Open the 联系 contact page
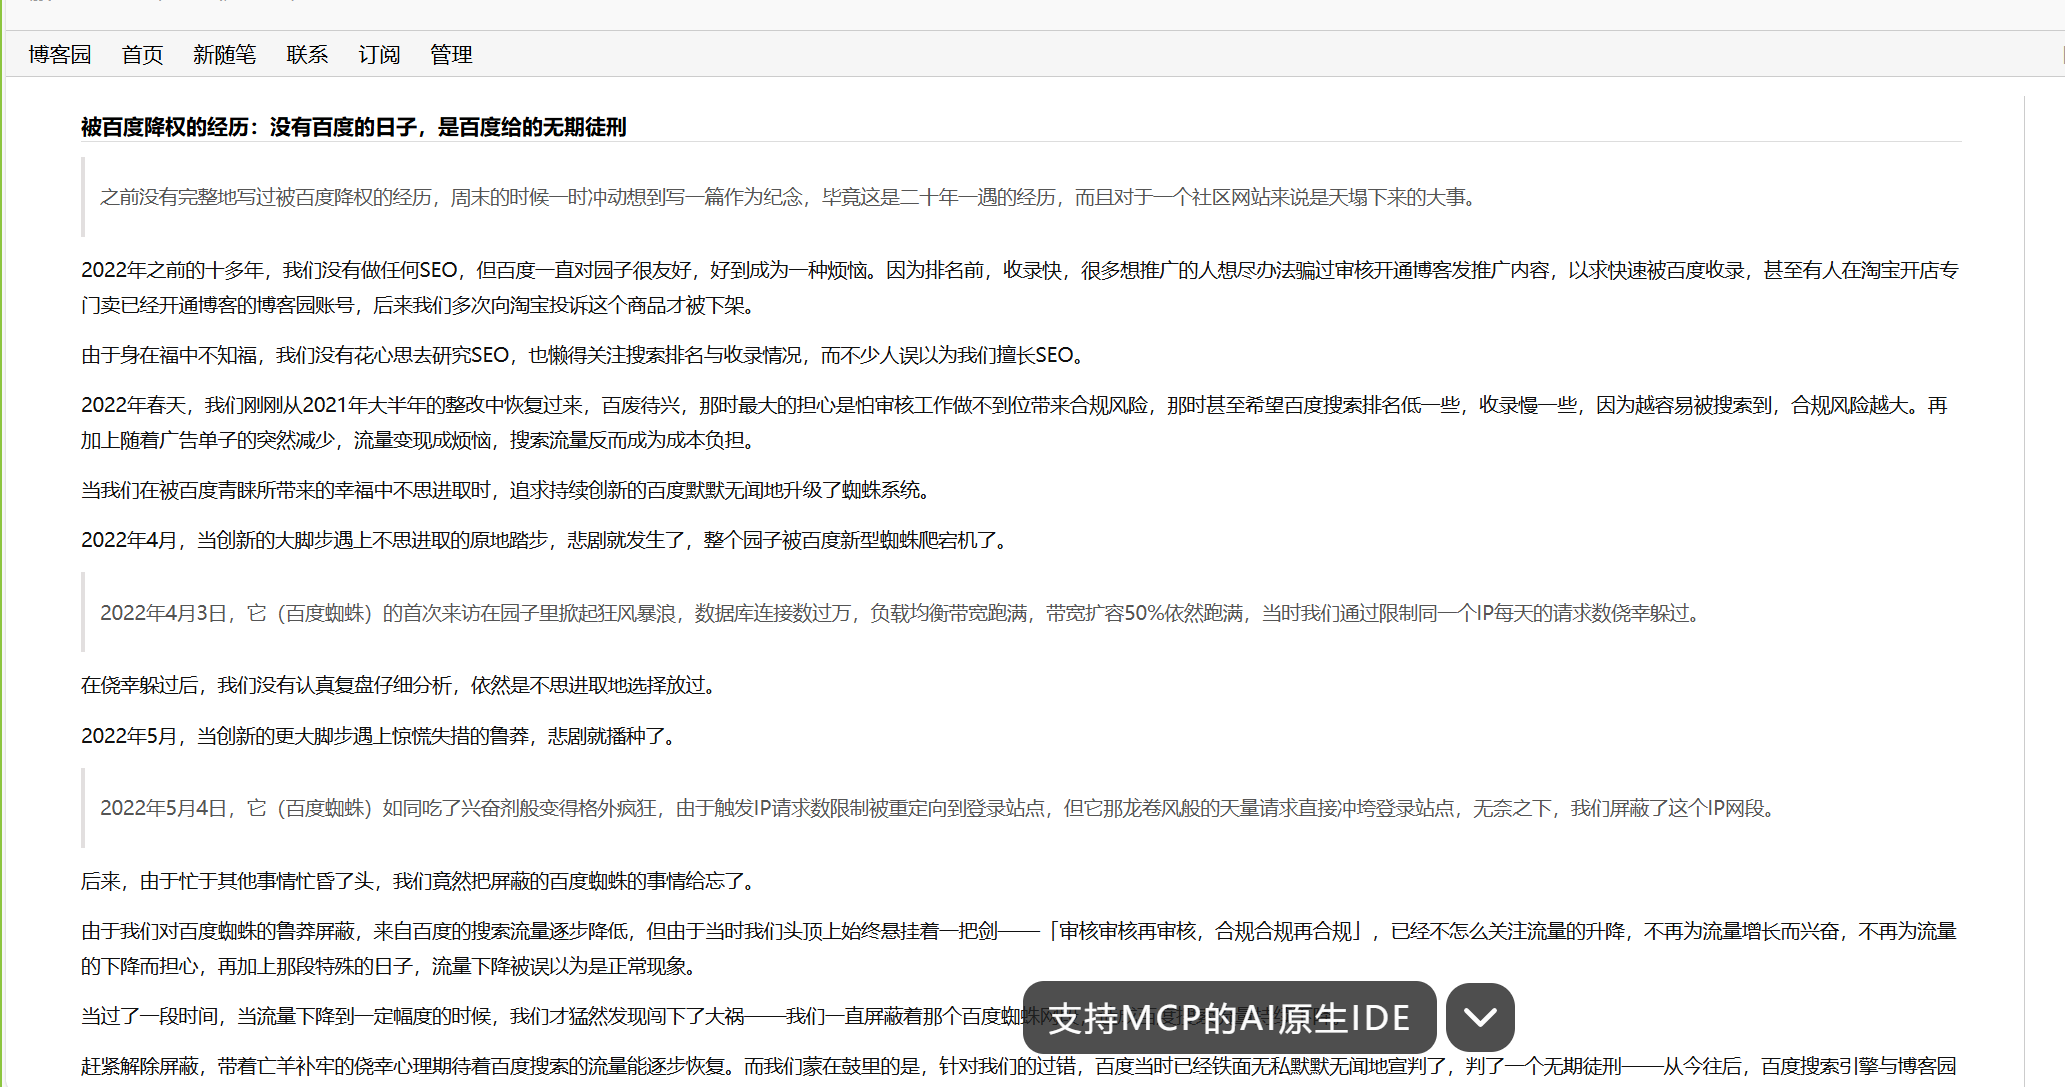The height and width of the screenshot is (1087, 2065). click(x=306, y=55)
